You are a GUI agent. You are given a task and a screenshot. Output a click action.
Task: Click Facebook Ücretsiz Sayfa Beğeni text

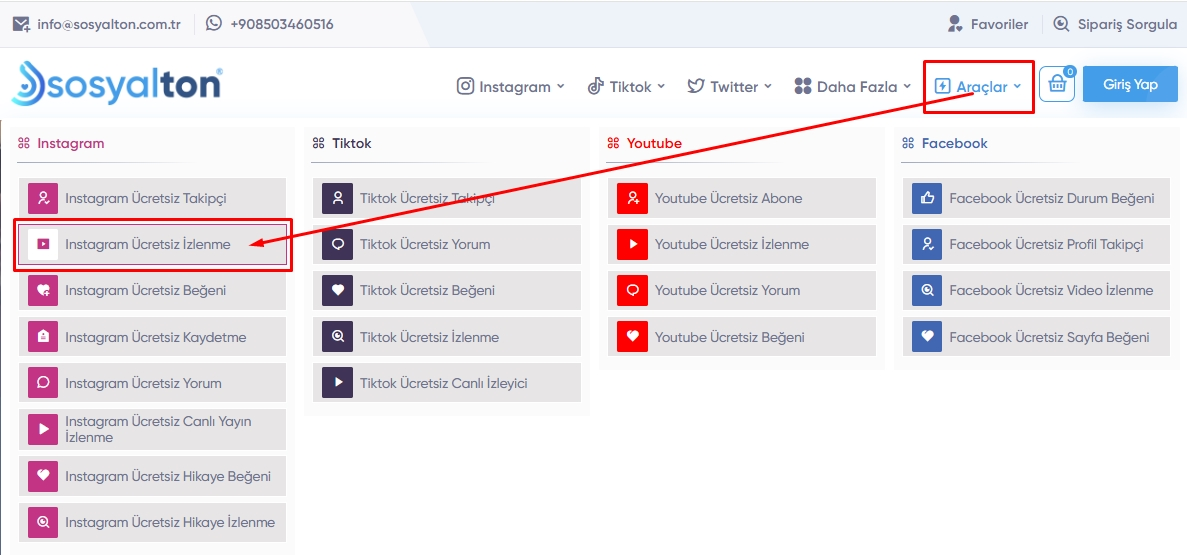tap(1049, 337)
